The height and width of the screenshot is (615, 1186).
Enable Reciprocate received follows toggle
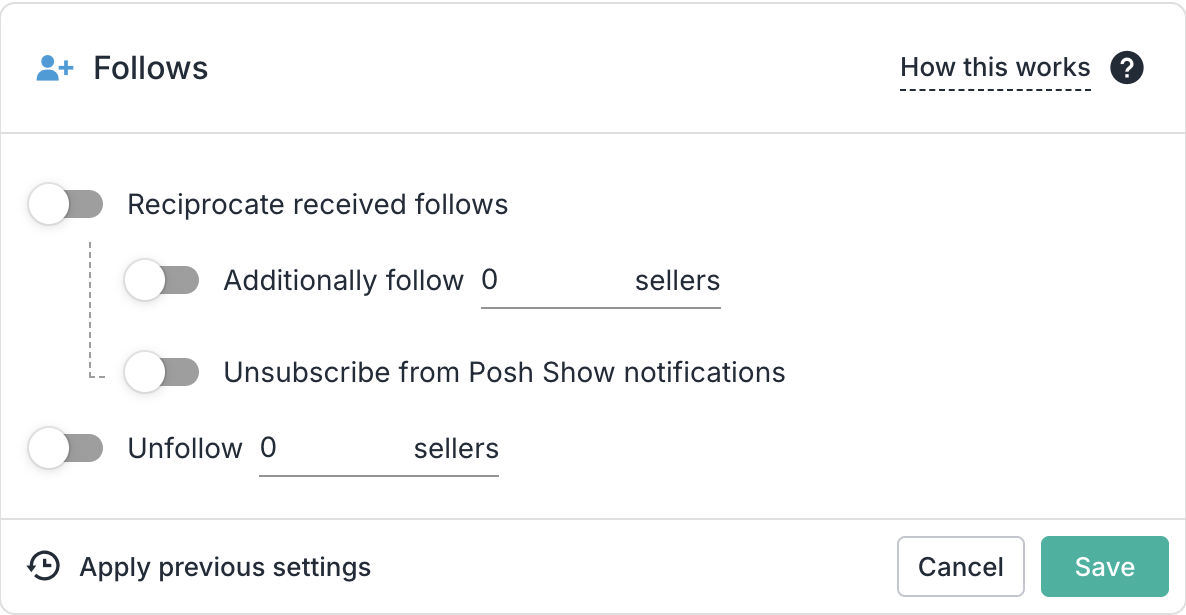(66, 205)
